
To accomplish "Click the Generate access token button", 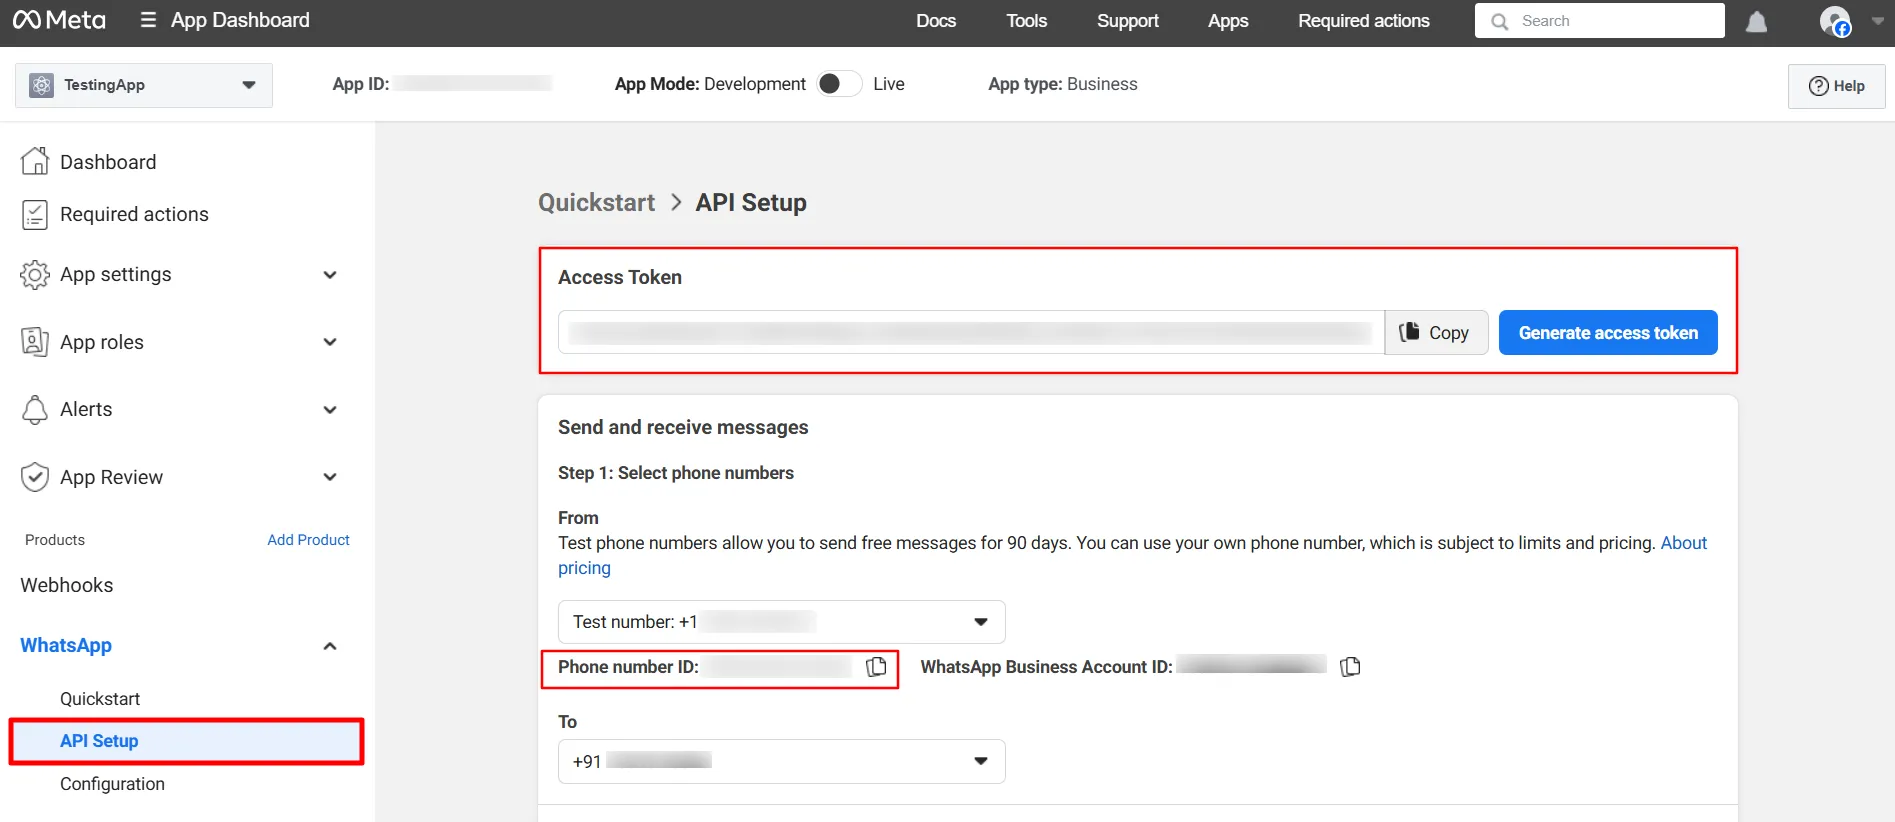I will click(x=1608, y=333).
